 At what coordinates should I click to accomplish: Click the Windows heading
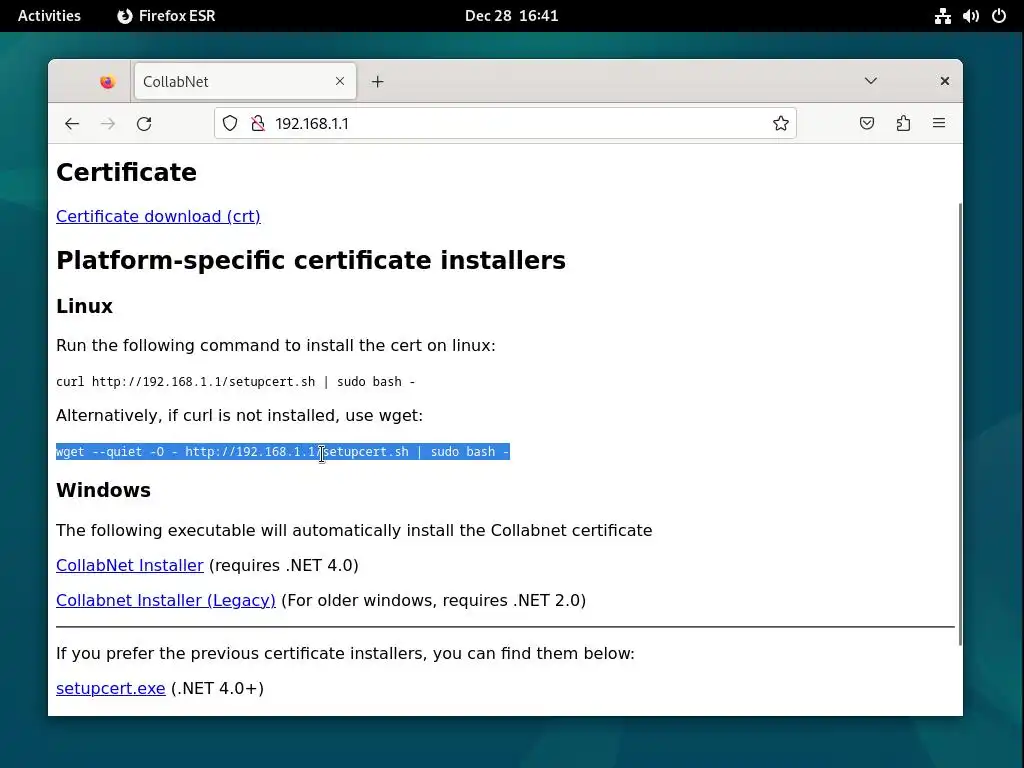[x=103, y=490]
